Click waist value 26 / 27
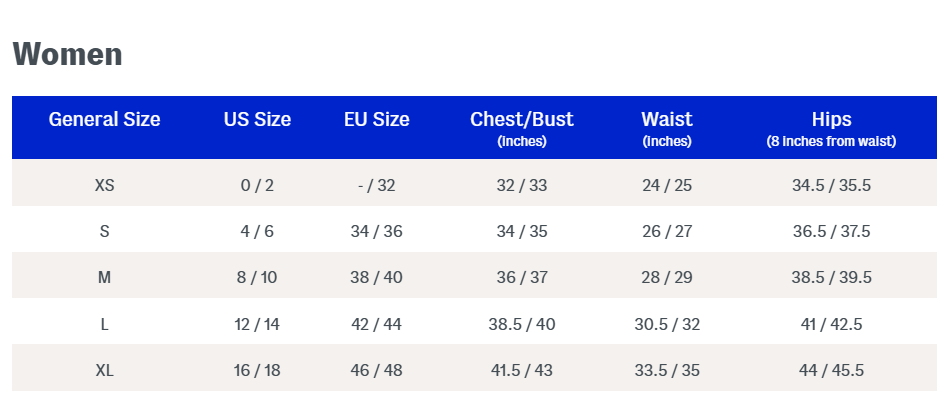The width and height of the screenshot is (945, 404). tap(667, 231)
